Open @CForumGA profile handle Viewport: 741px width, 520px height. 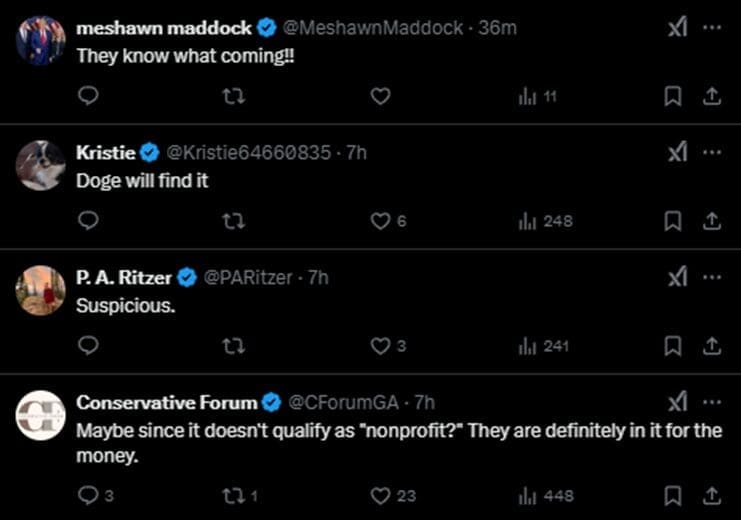tap(346, 402)
